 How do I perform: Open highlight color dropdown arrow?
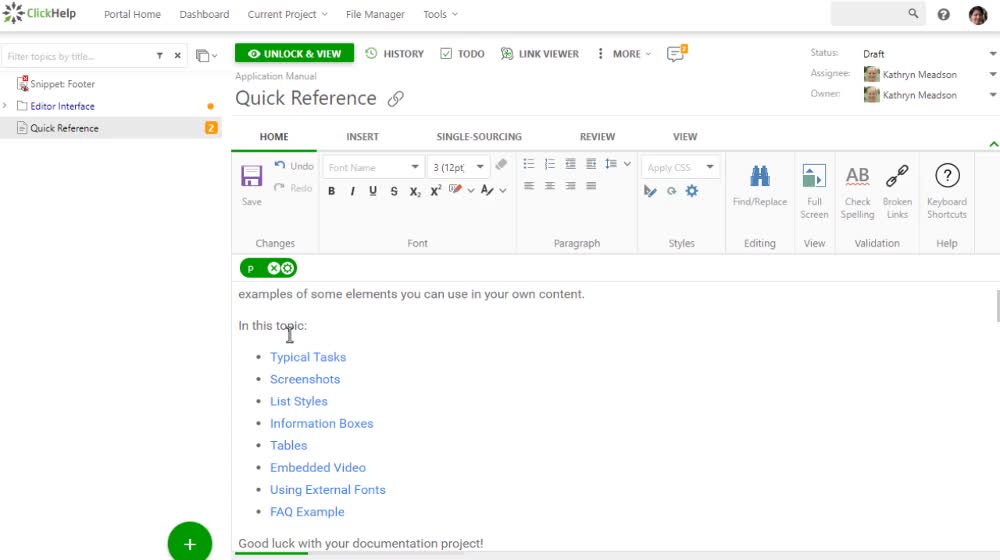(471, 190)
